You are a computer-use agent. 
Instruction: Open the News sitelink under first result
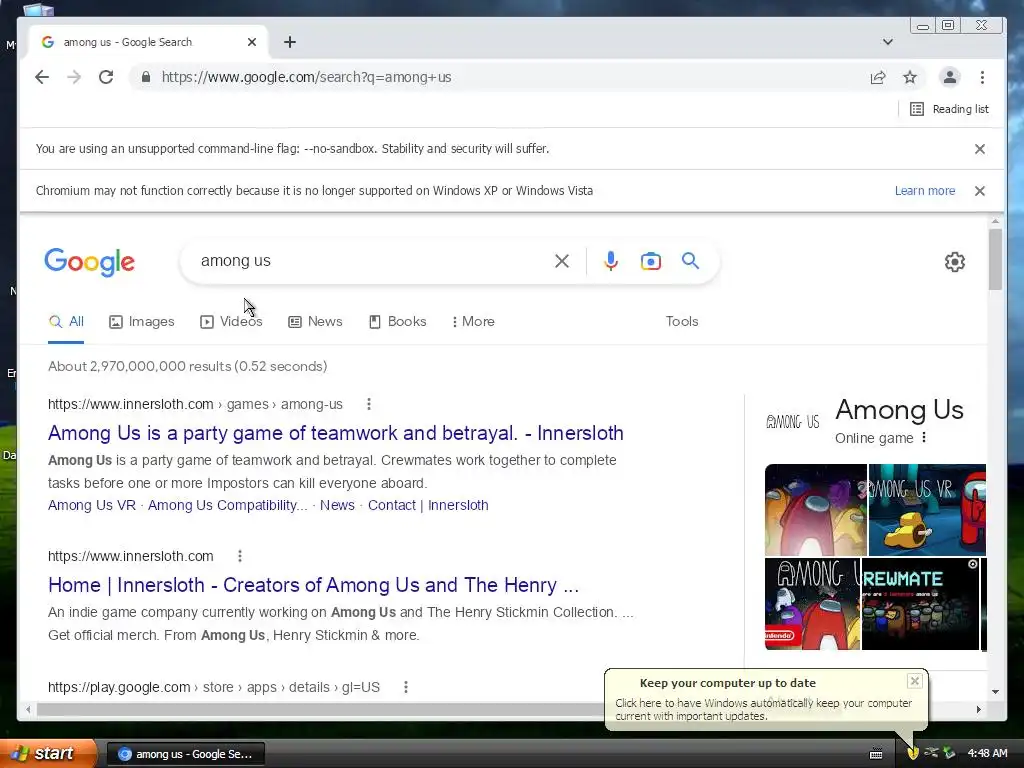337,505
